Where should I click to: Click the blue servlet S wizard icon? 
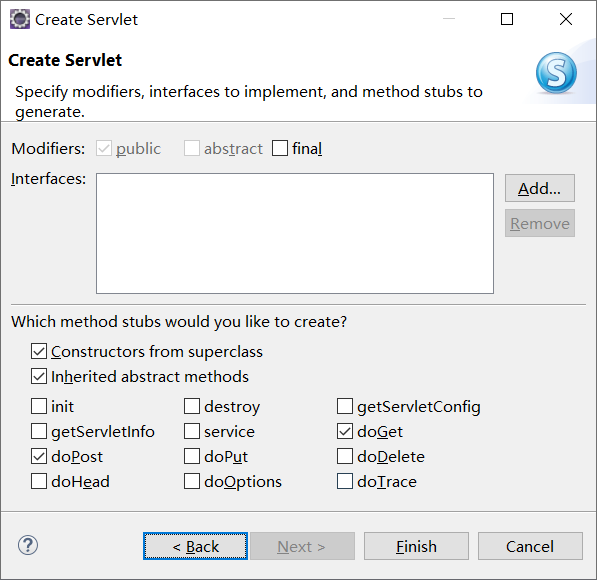point(556,73)
